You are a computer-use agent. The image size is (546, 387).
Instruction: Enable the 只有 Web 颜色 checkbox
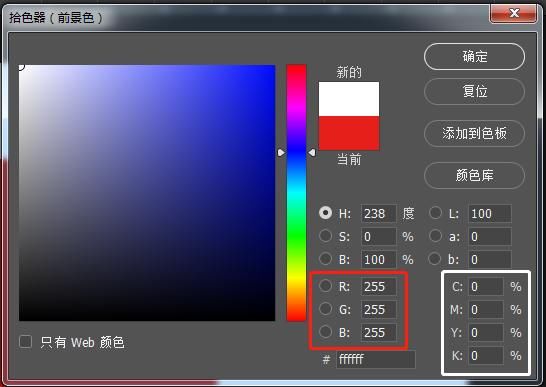click(25, 342)
